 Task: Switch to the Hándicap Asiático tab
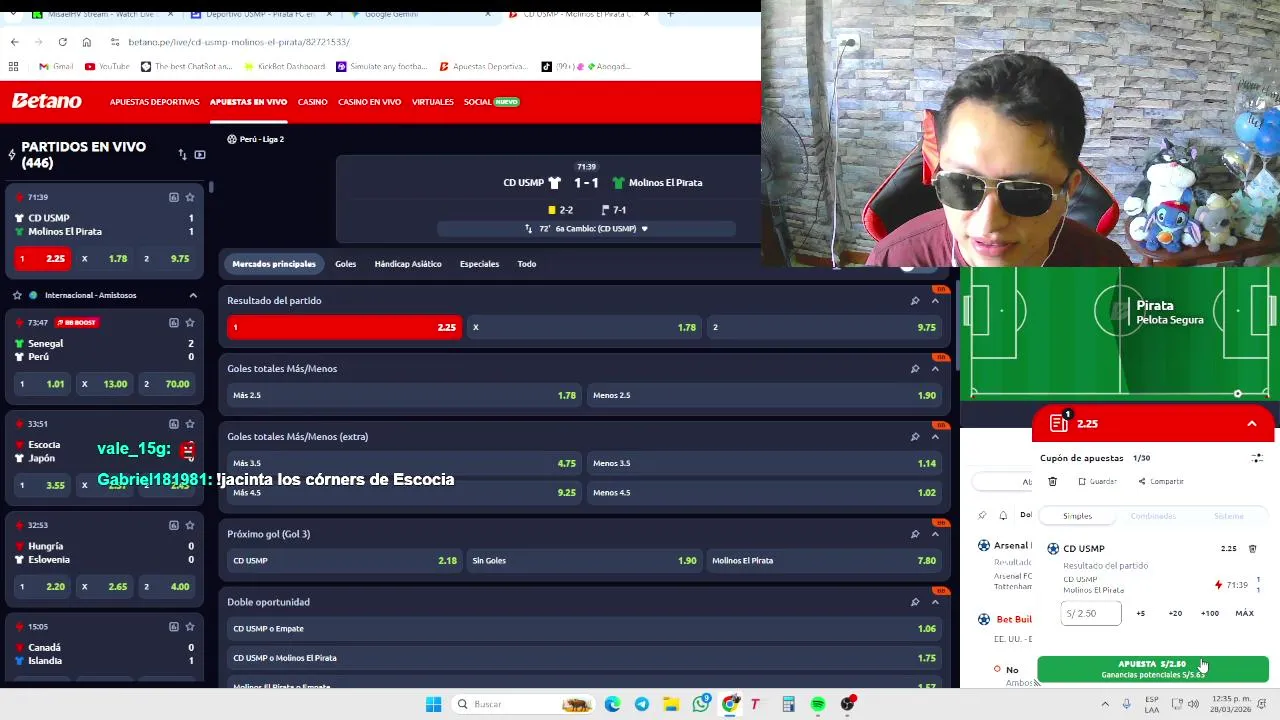click(x=408, y=264)
